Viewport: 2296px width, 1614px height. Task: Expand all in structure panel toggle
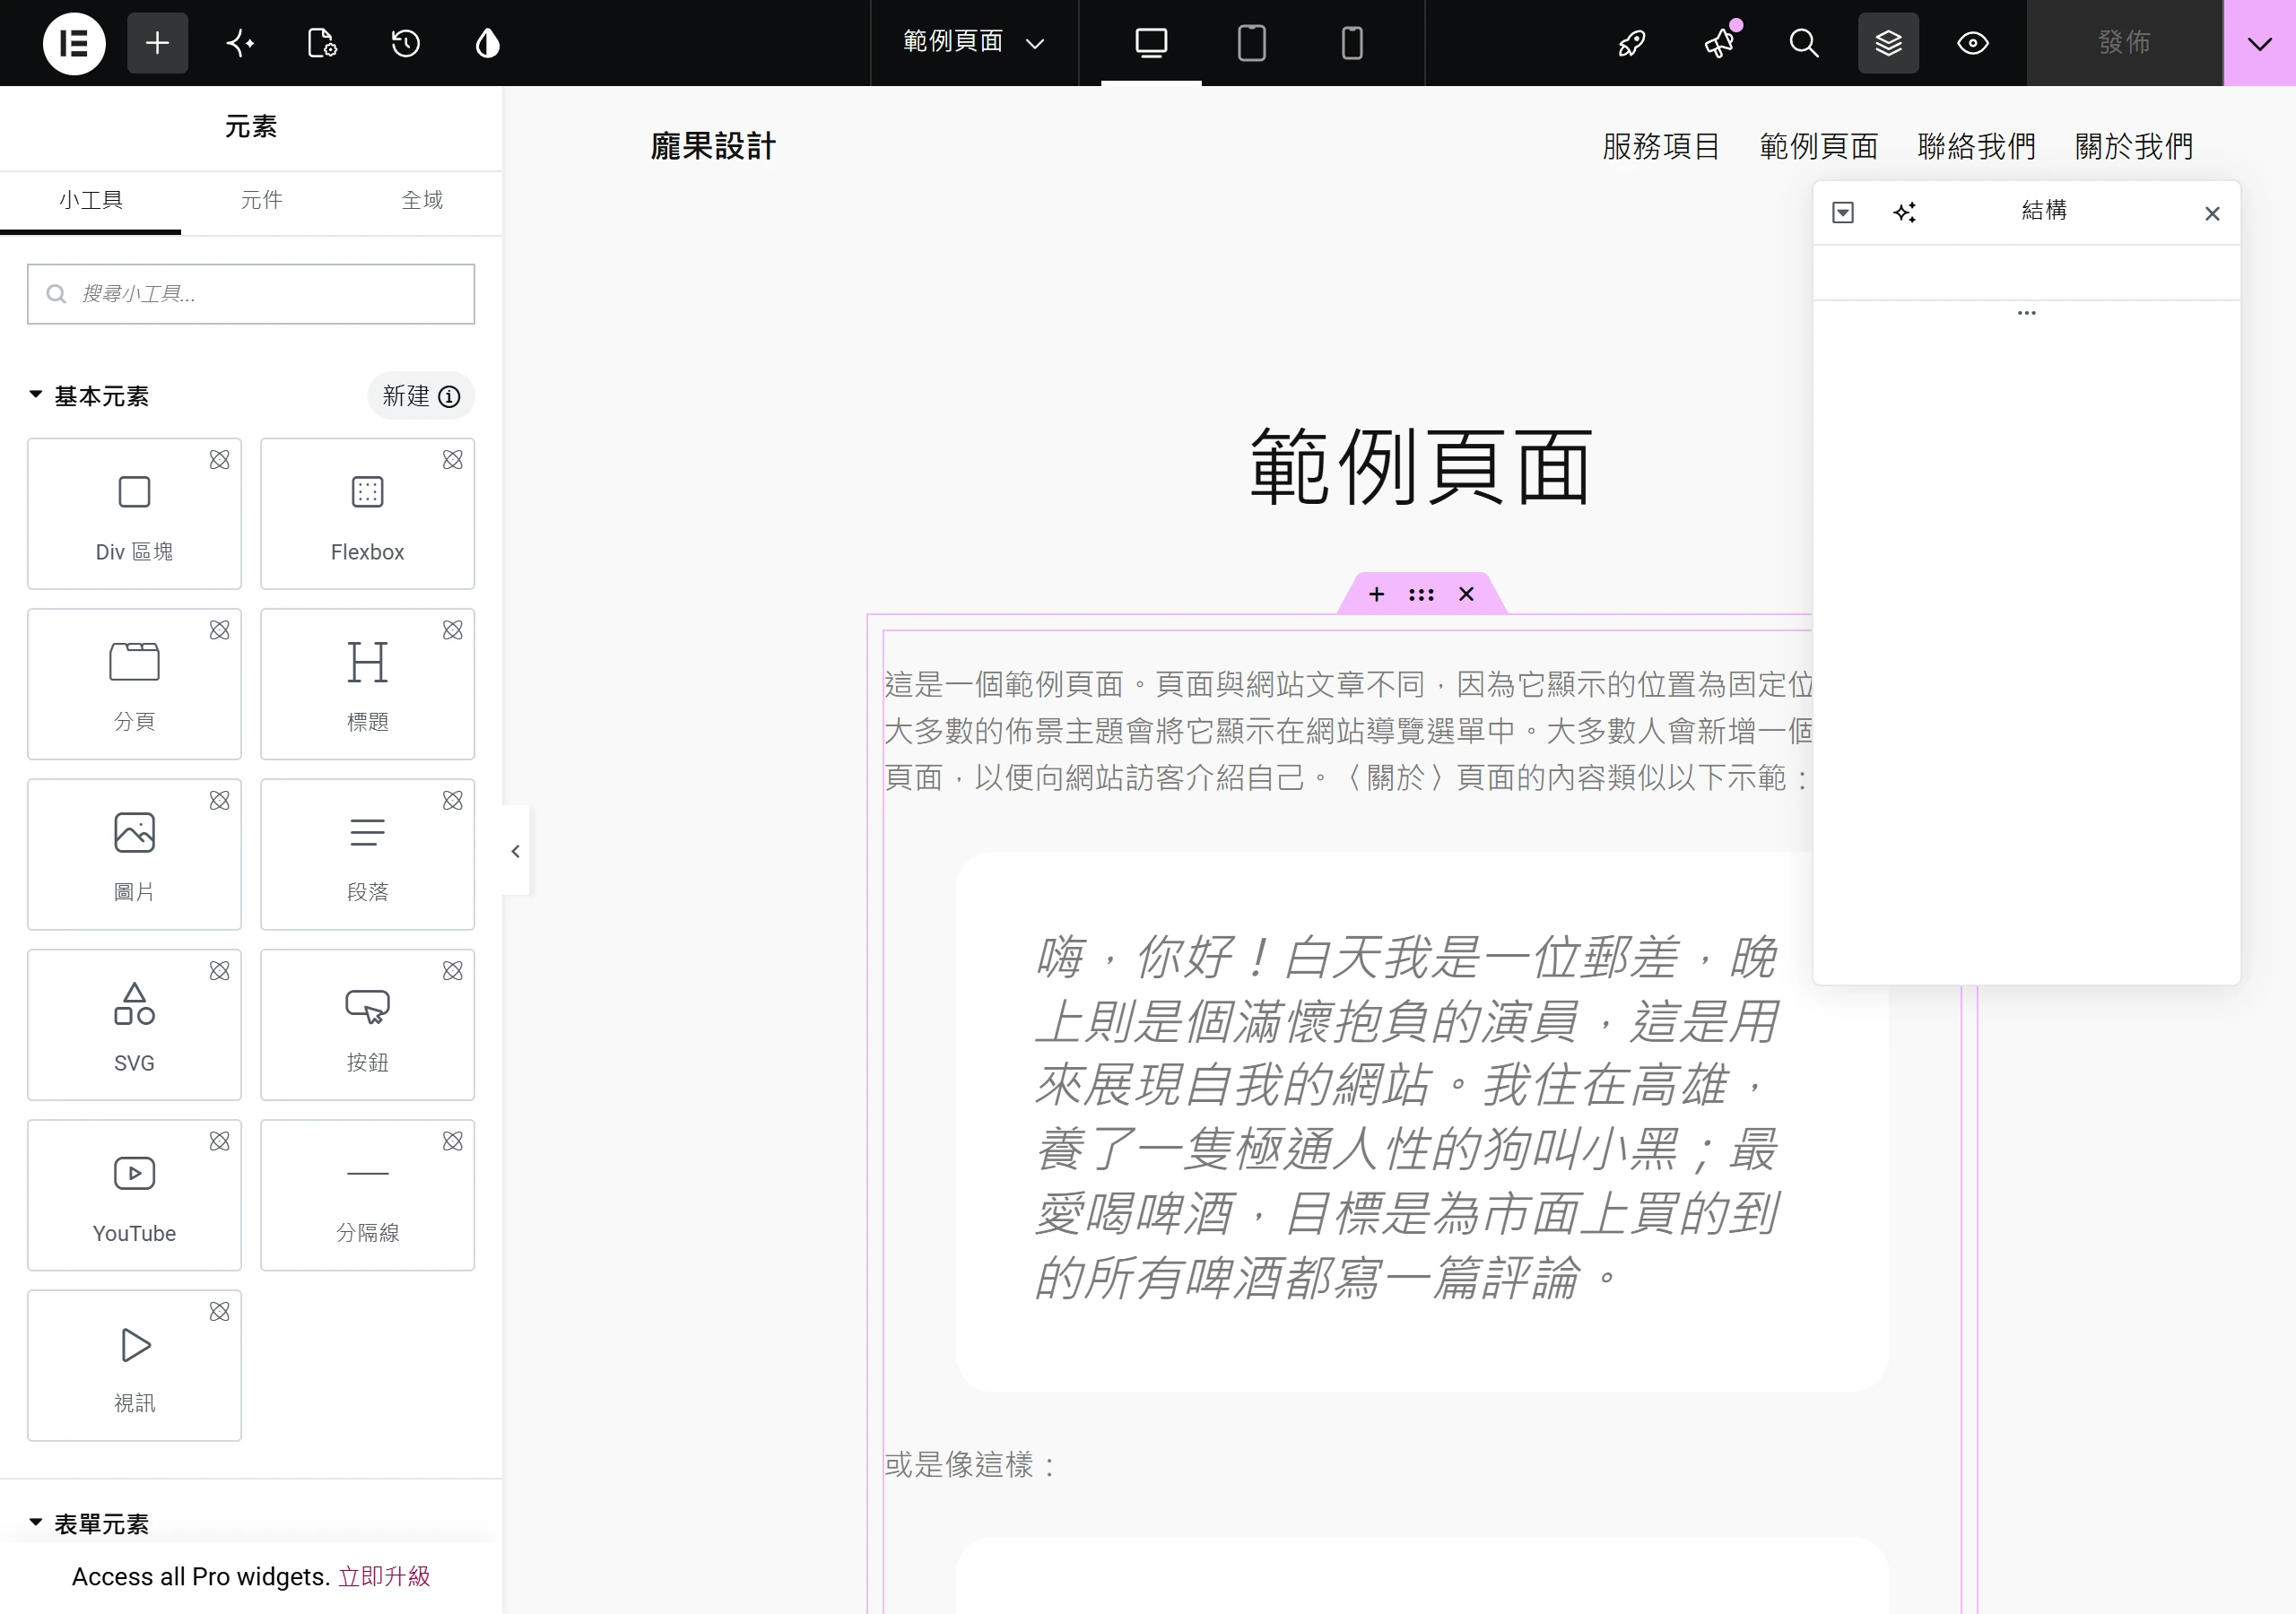click(1843, 212)
